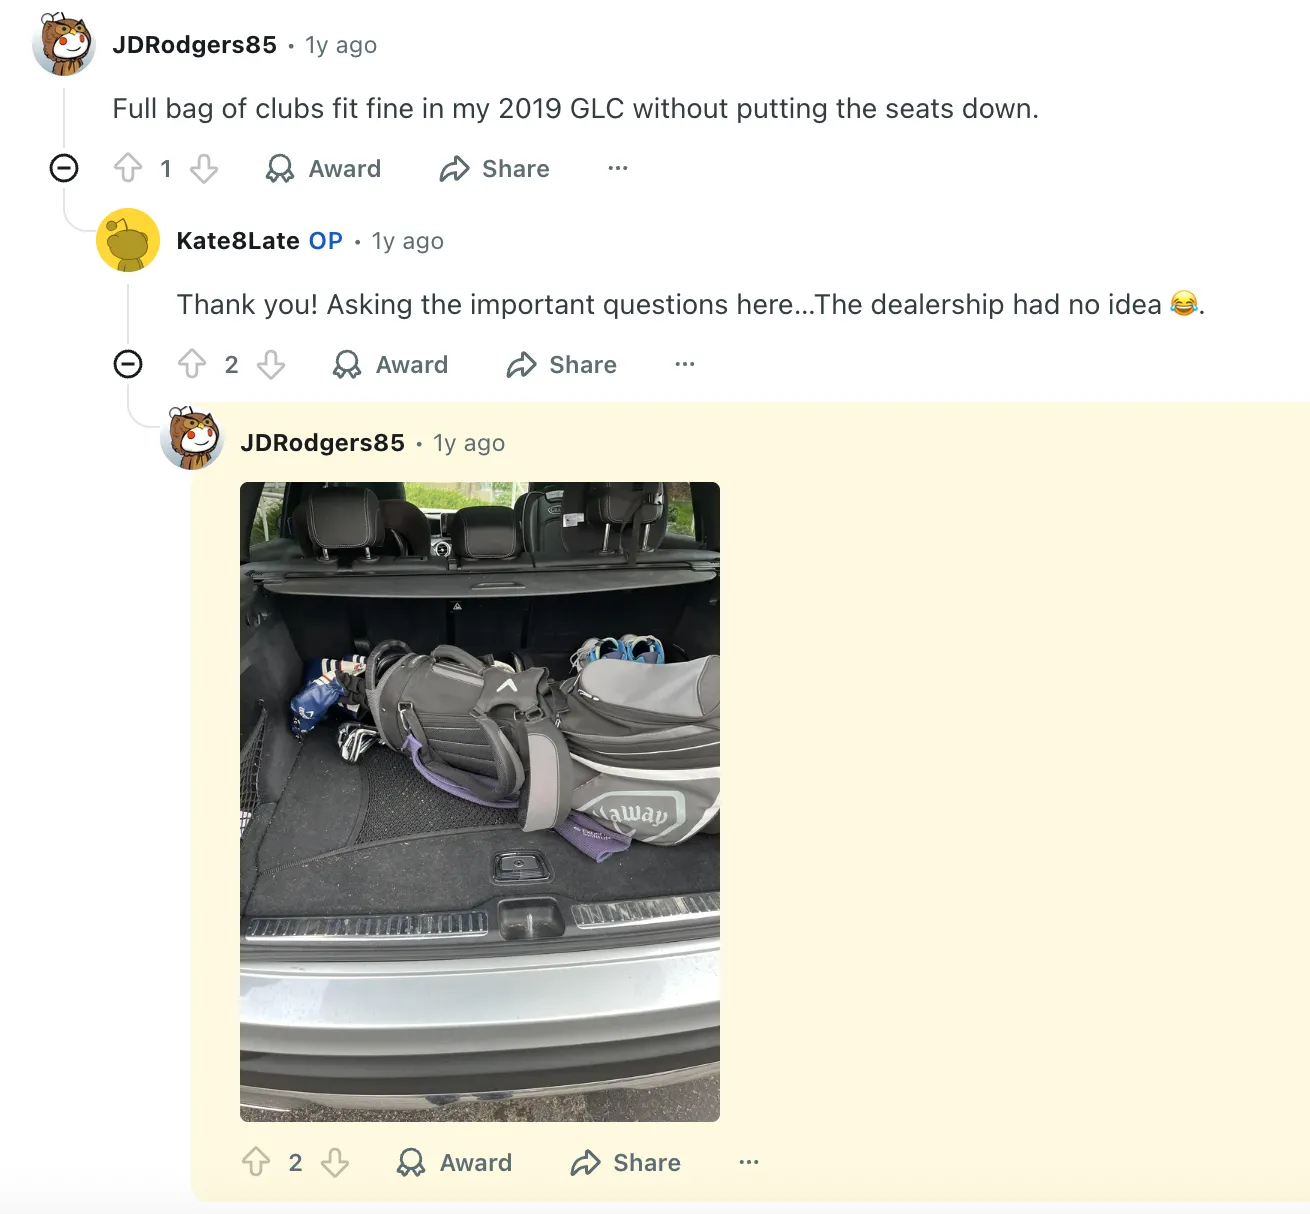The width and height of the screenshot is (1310, 1214).
Task: Open JDRodgers85's avatar on top comment
Action: pyautogui.click(x=64, y=44)
